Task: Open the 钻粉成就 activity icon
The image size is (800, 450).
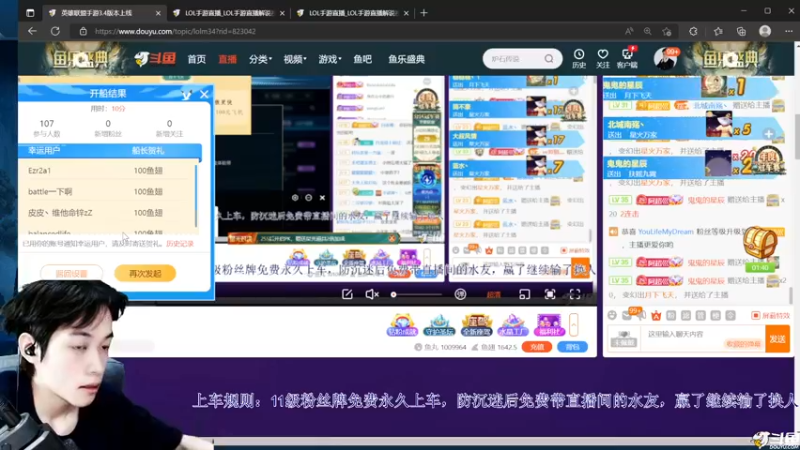Action: click(x=402, y=325)
